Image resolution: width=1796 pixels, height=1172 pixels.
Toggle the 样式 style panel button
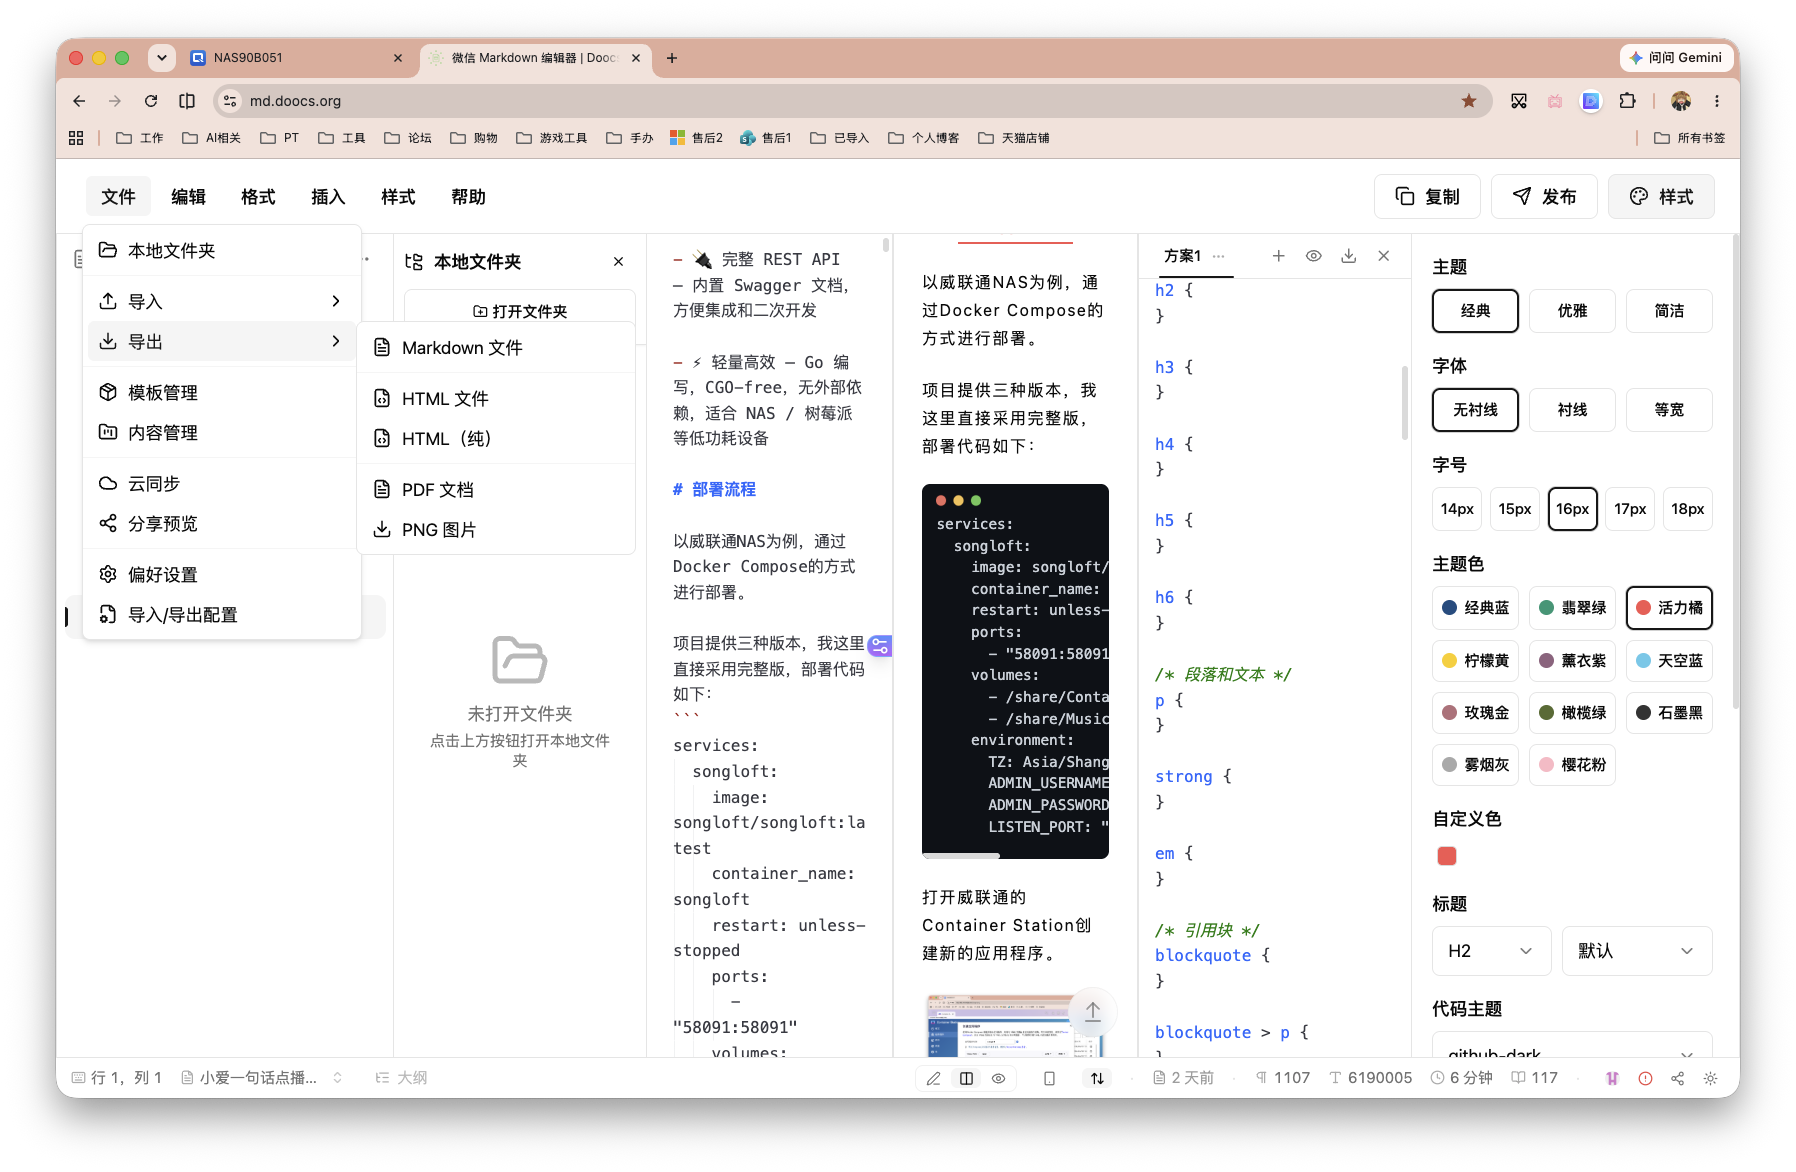coord(1661,197)
